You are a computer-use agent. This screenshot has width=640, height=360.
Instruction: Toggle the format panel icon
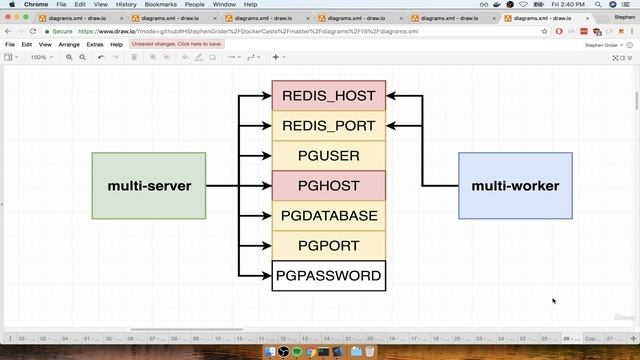622,58
